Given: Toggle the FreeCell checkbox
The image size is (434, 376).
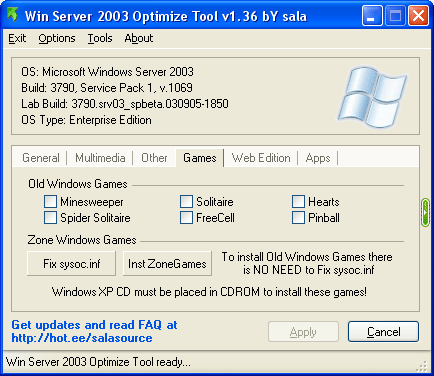Looking at the screenshot, I should 186,218.
